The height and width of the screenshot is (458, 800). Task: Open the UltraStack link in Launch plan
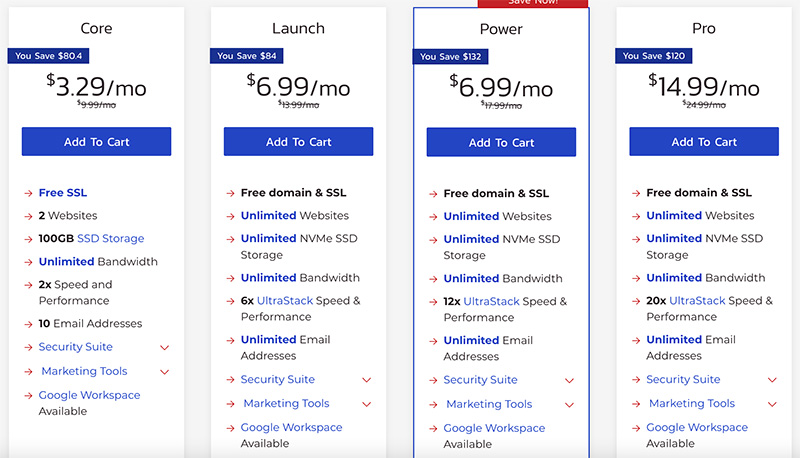(285, 300)
